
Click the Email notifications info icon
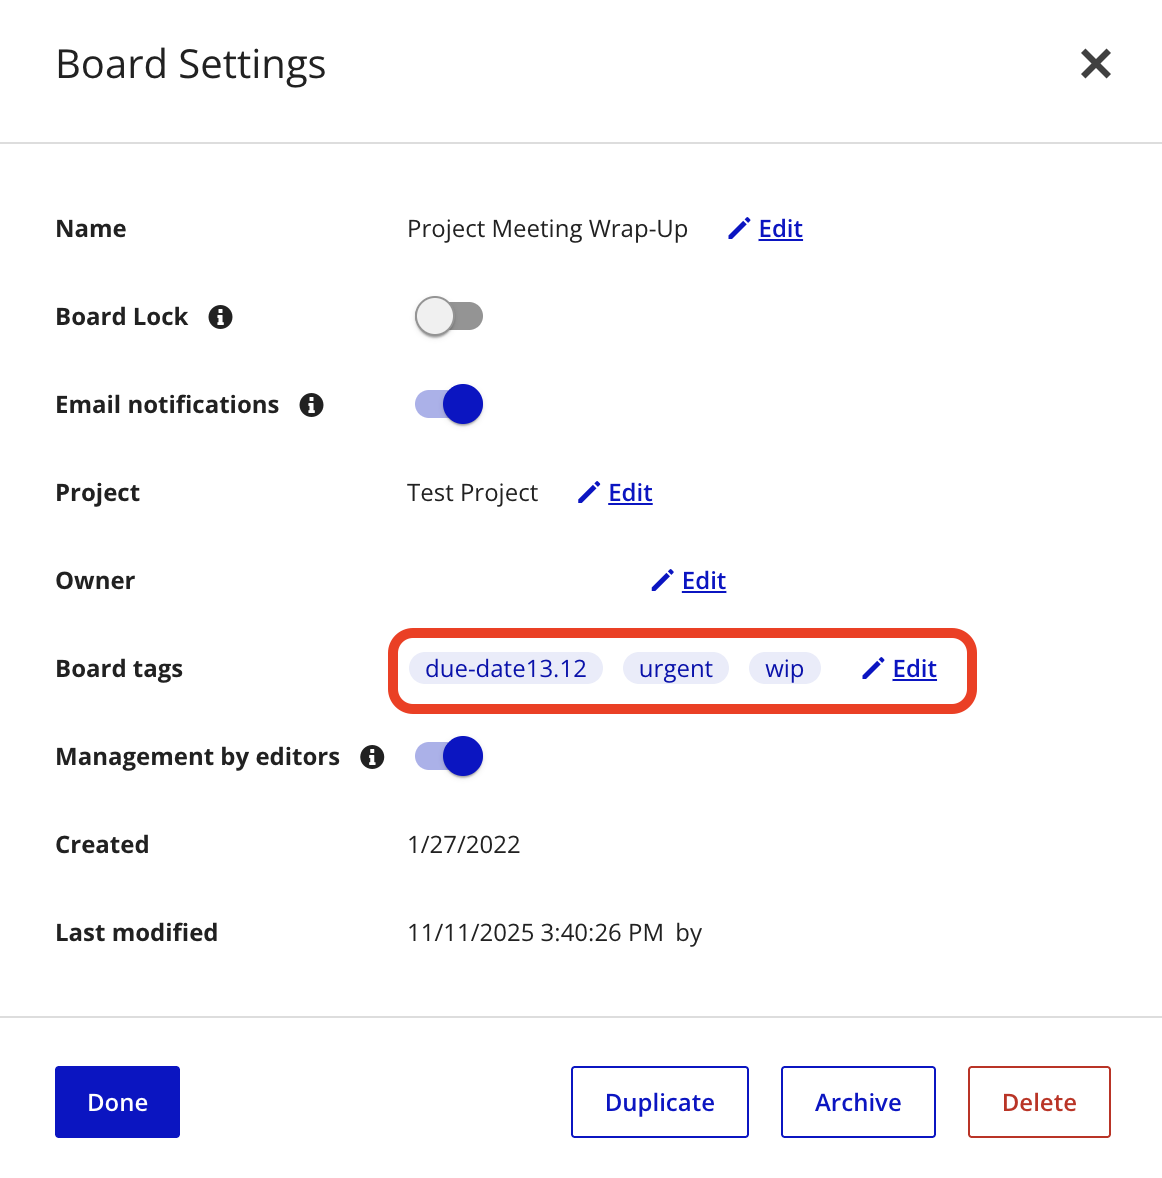coord(311,405)
